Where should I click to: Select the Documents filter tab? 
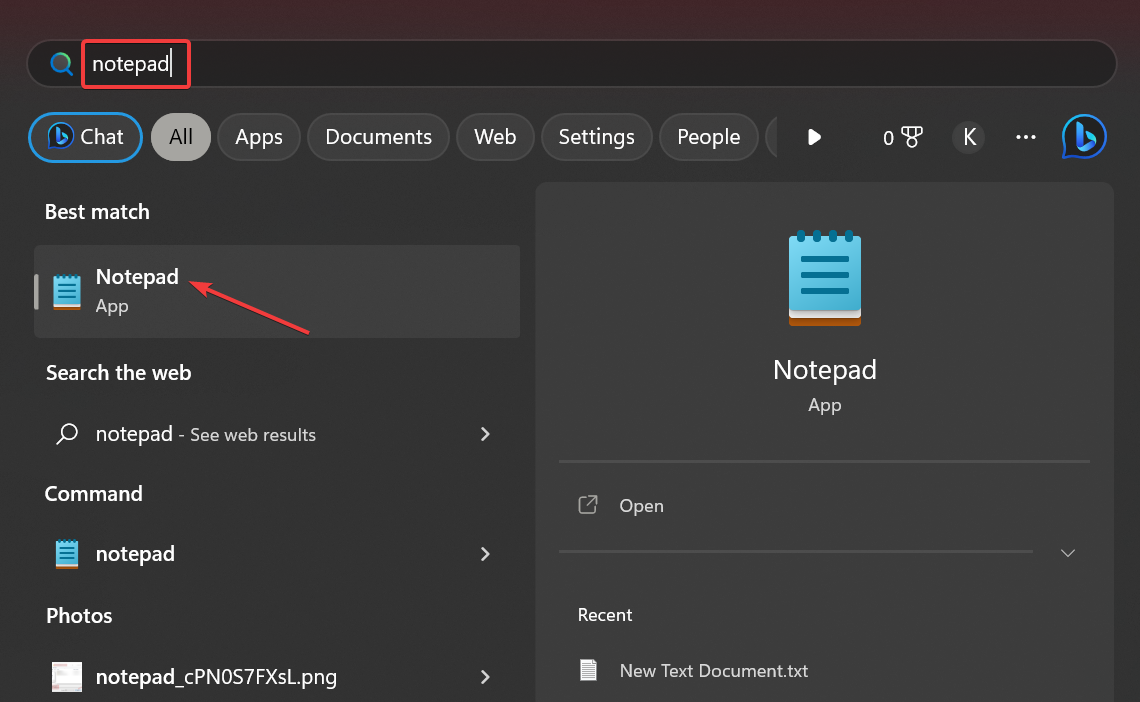click(x=378, y=137)
